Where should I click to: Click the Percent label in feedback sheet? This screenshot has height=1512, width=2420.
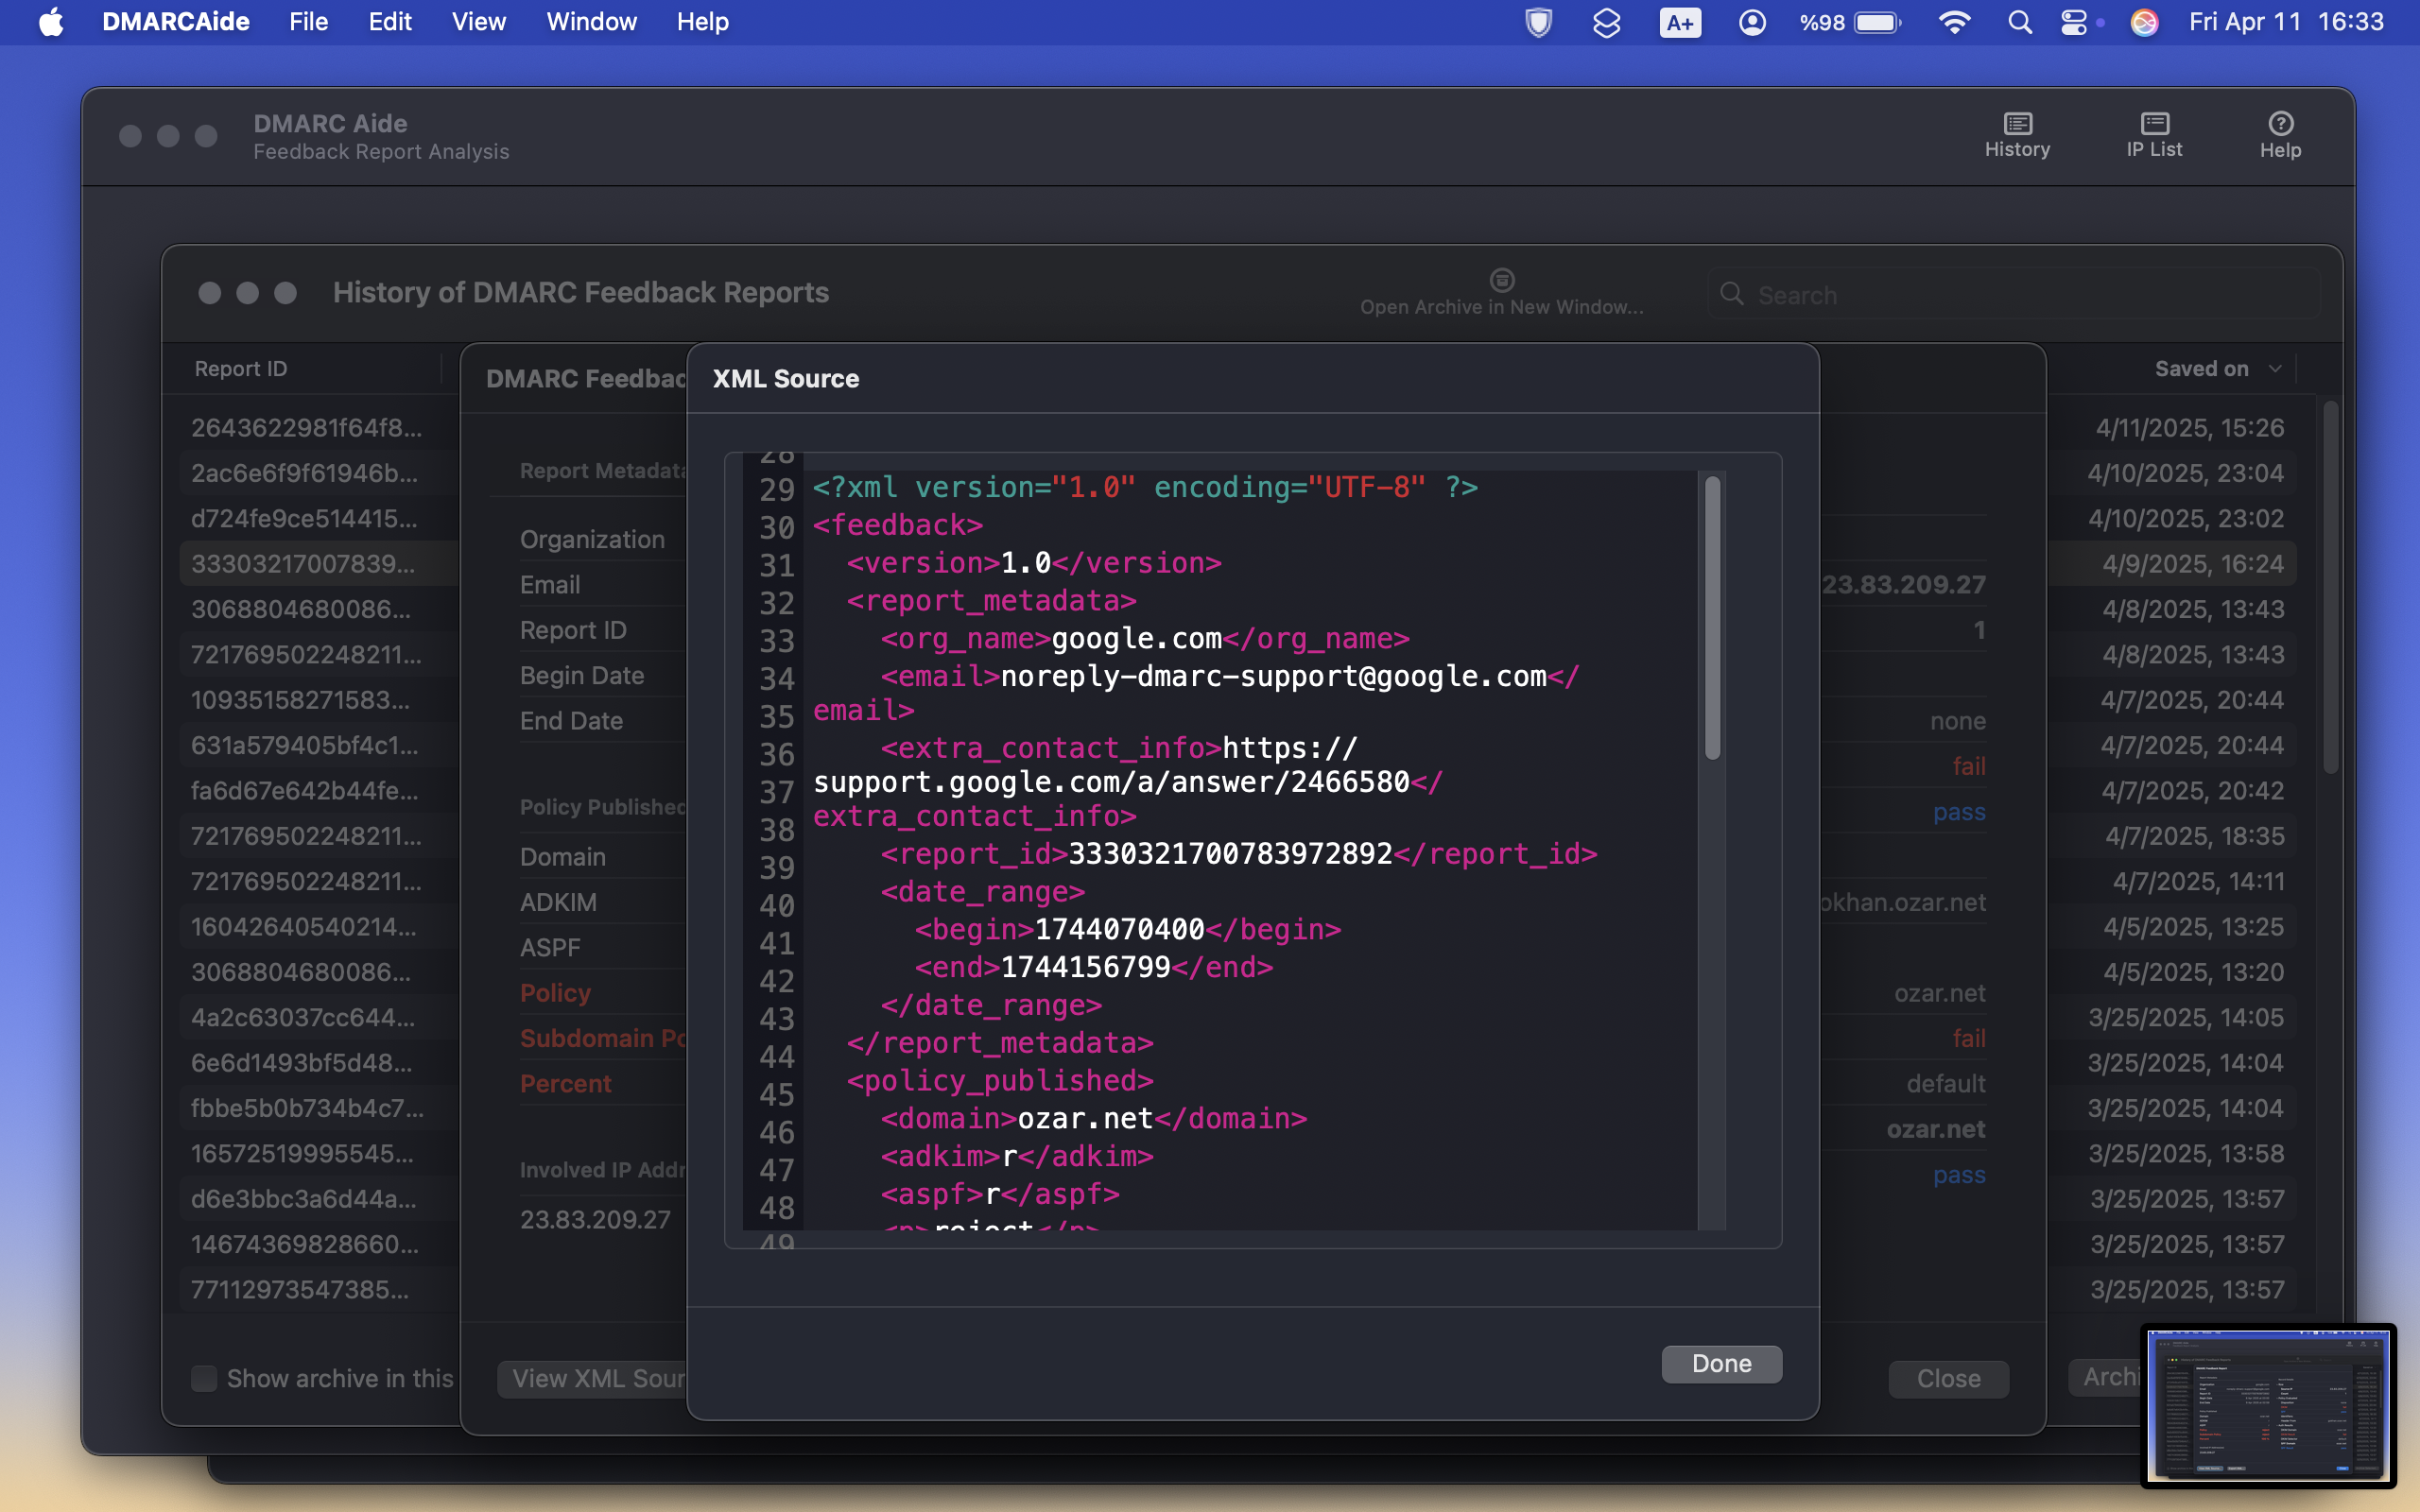tap(565, 1083)
